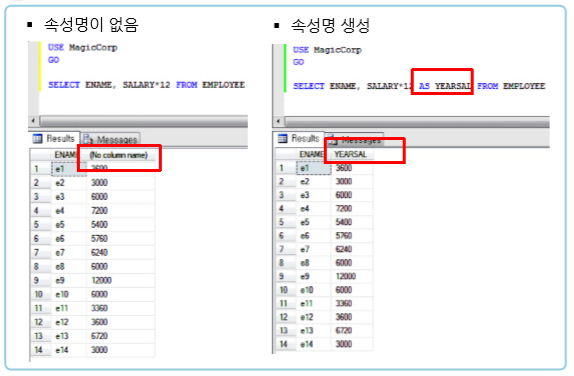
Task: Click the horizontal scrollbar under the no-alias query
Action: [144, 121]
